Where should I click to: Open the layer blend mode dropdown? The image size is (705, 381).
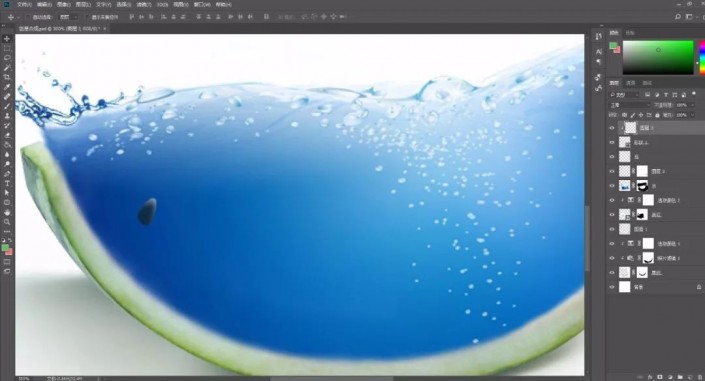coord(629,105)
